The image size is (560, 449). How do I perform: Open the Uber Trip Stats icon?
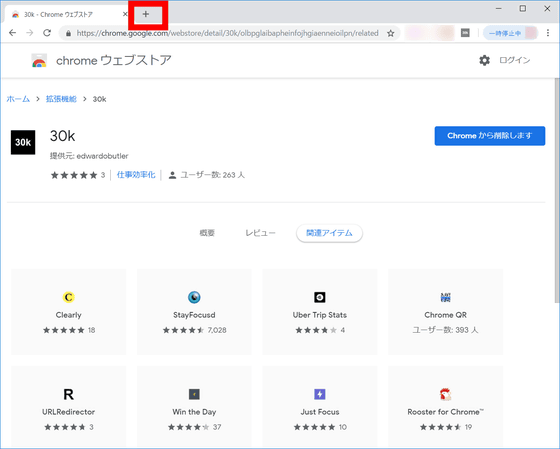[x=320, y=297]
